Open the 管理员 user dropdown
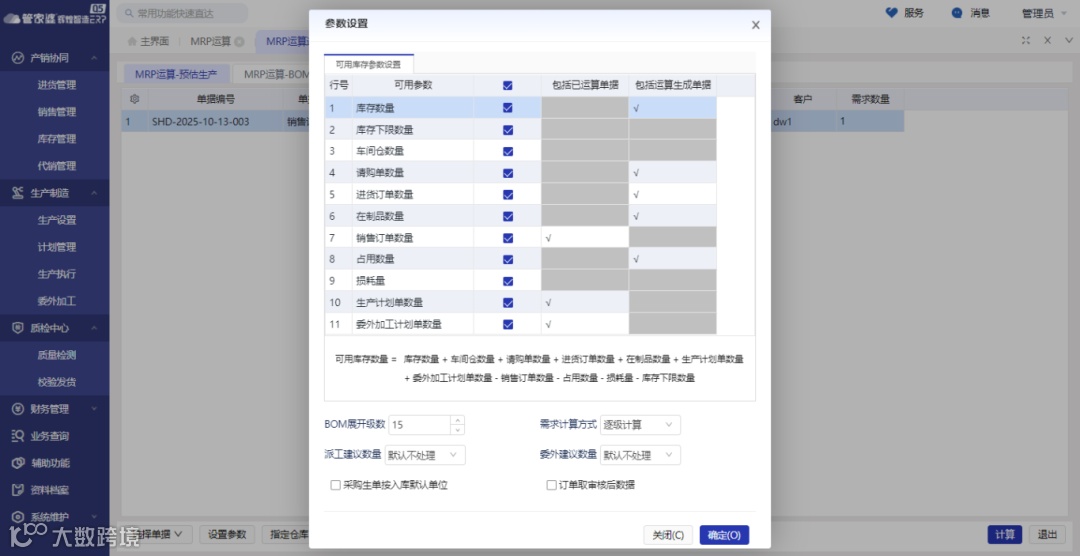1080x556 pixels. [x=1046, y=13]
